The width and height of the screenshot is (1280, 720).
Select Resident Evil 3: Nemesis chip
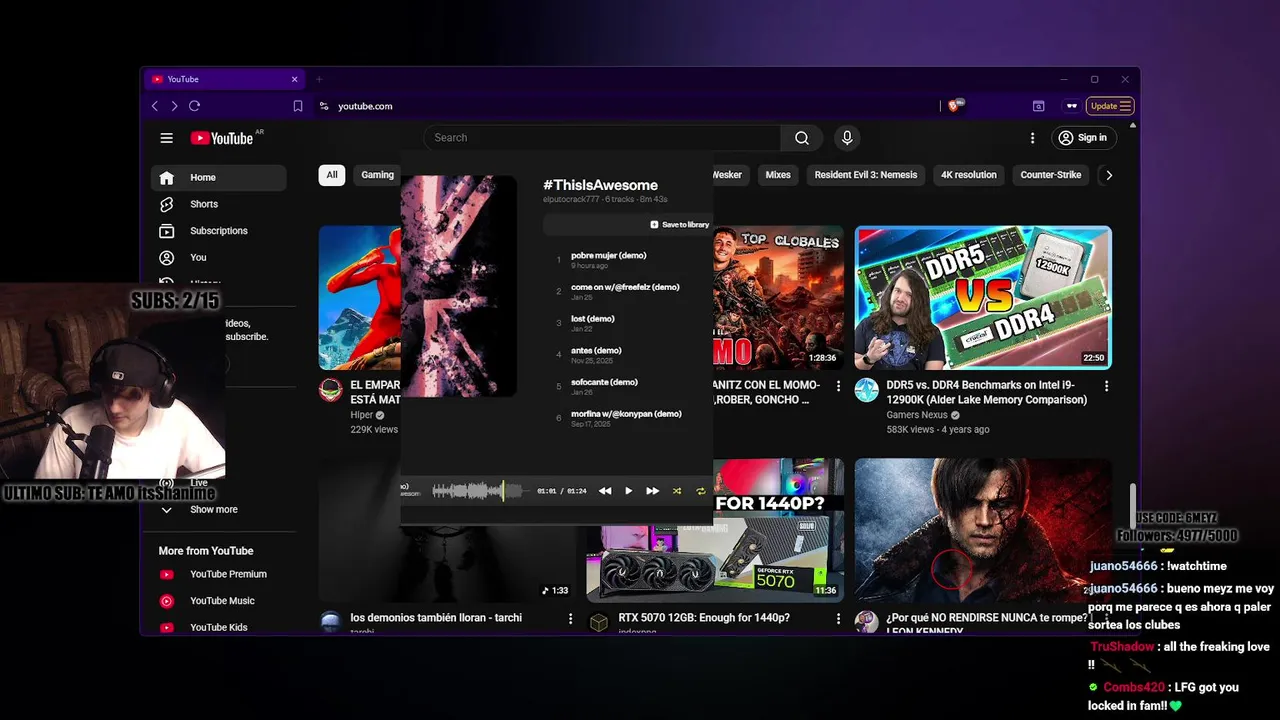click(x=866, y=175)
